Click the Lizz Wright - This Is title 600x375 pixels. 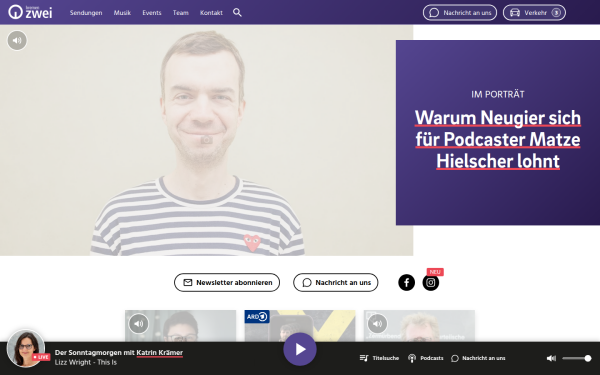86,362
